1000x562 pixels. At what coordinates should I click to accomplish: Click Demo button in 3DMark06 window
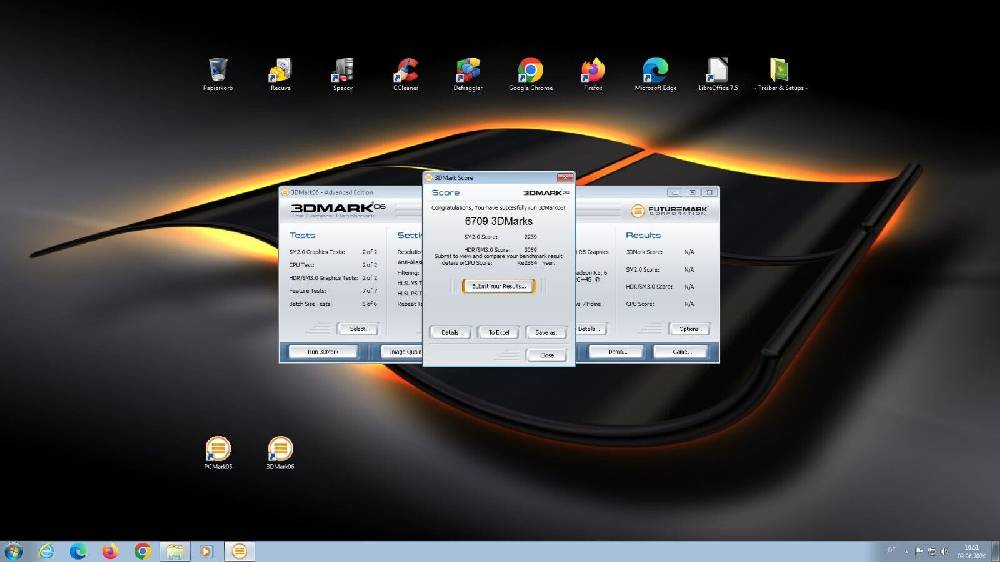click(616, 351)
